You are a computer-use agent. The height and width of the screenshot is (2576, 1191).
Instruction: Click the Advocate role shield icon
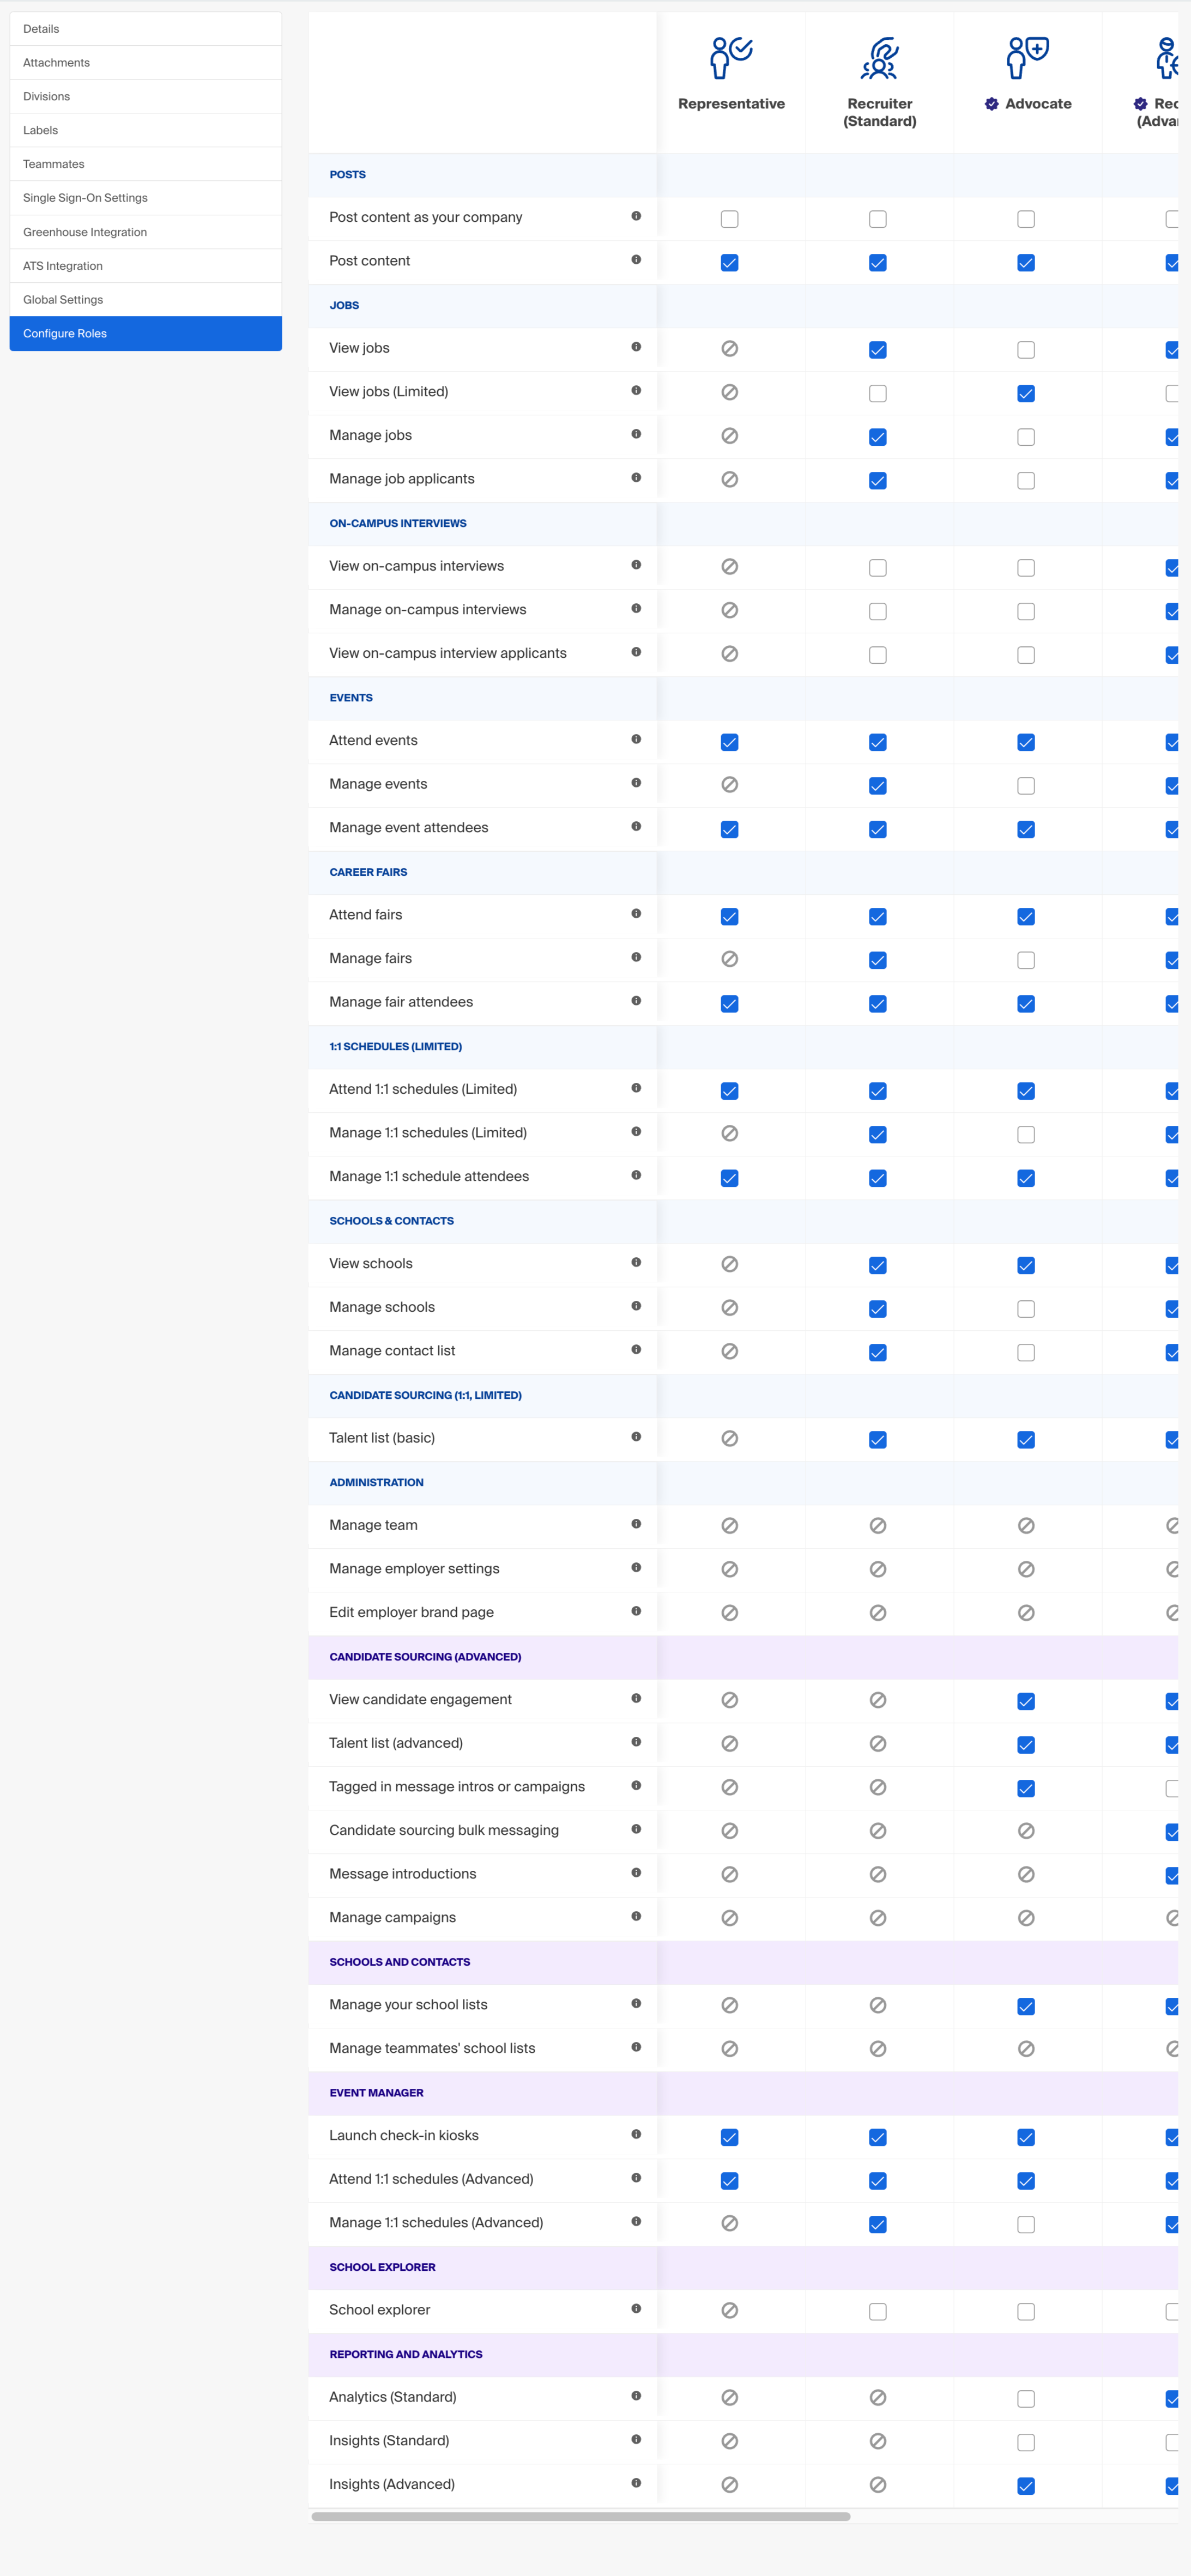pyautogui.click(x=1027, y=58)
